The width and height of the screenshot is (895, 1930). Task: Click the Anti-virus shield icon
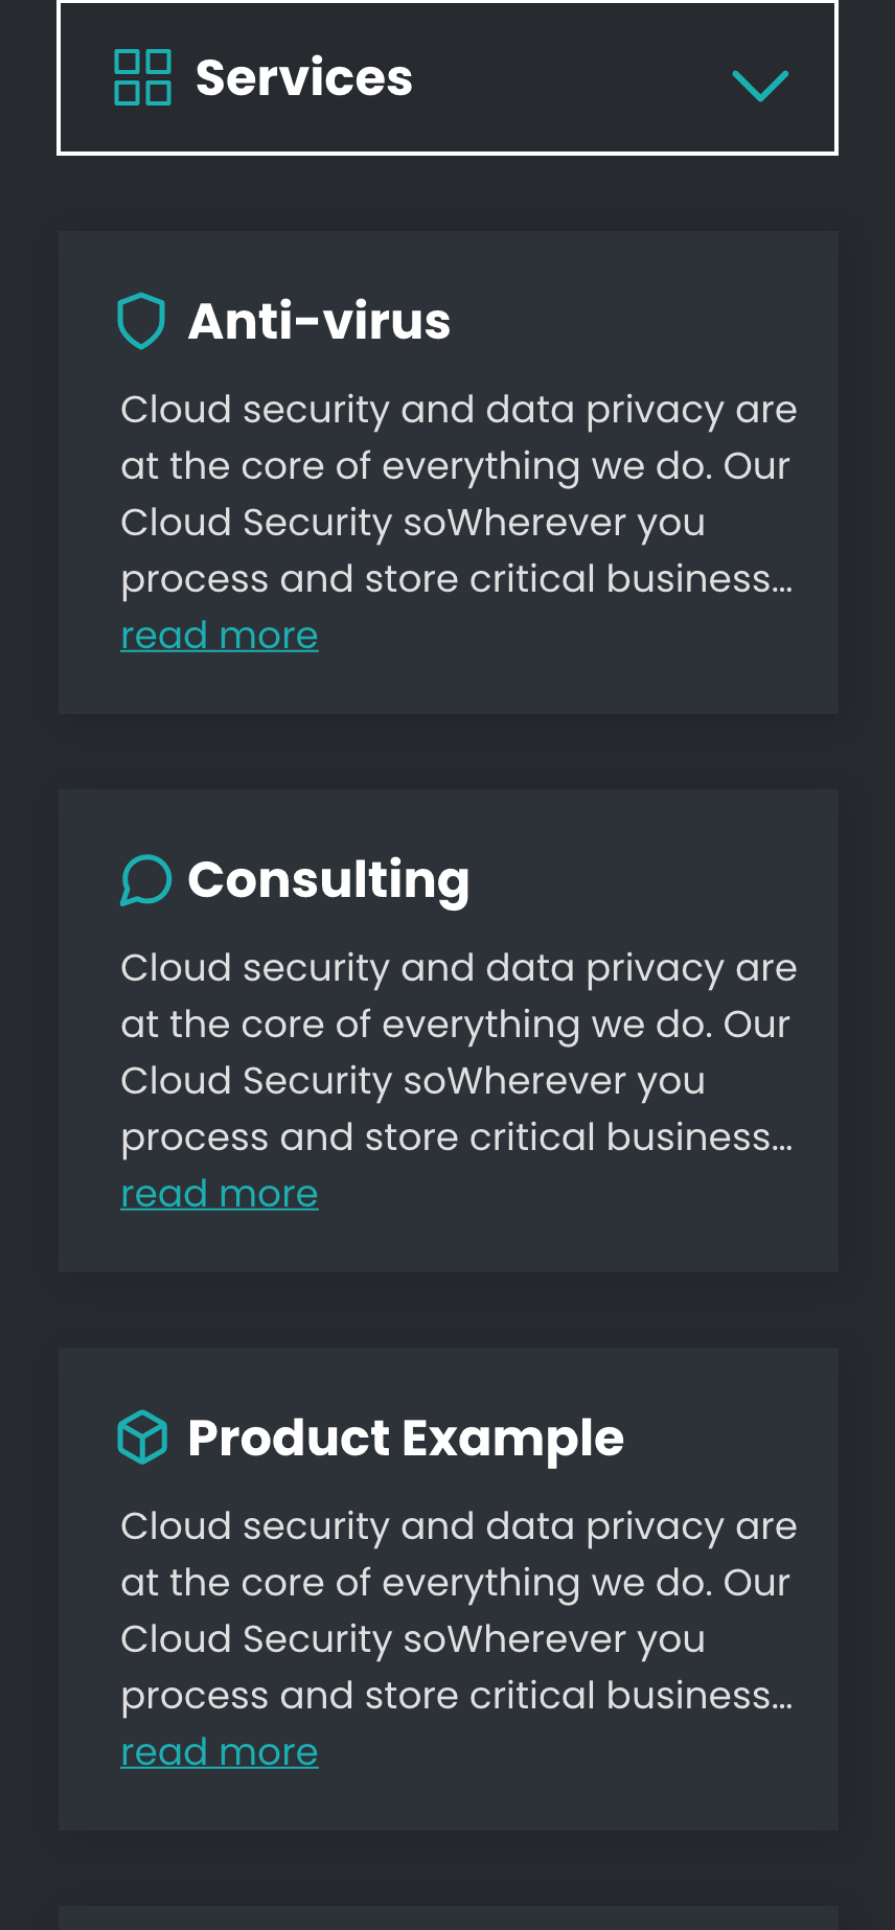(141, 321)
